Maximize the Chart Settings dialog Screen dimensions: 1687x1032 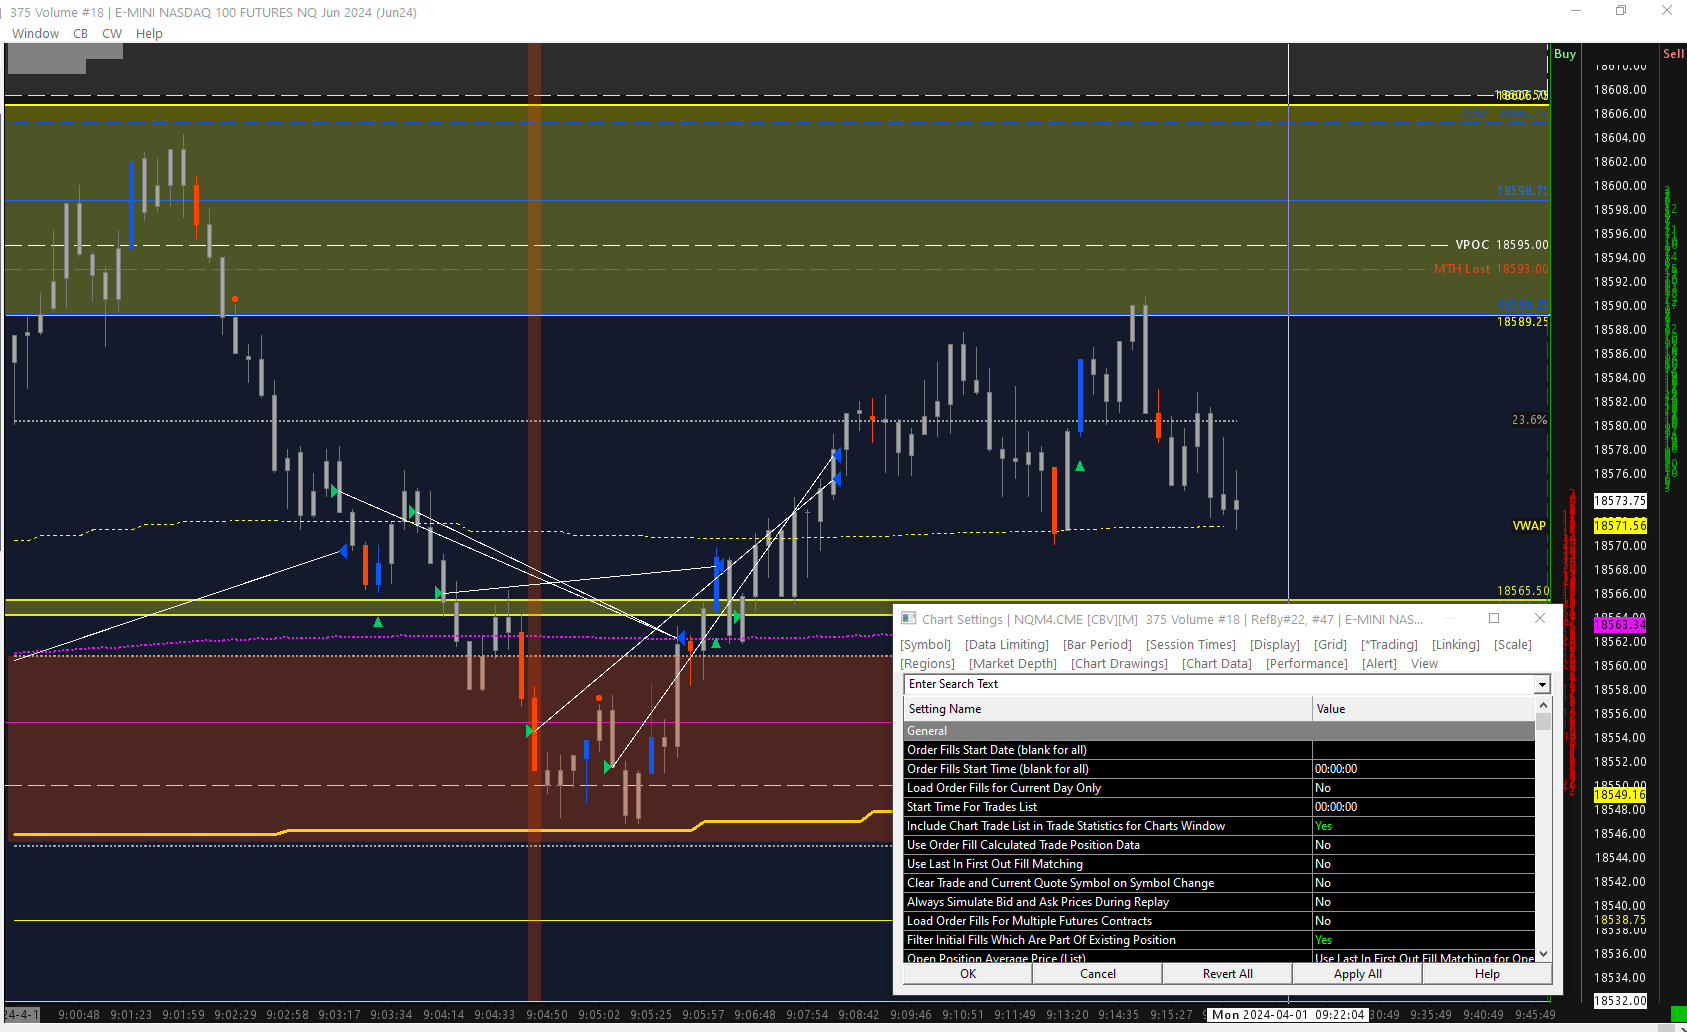point(1494,619)
